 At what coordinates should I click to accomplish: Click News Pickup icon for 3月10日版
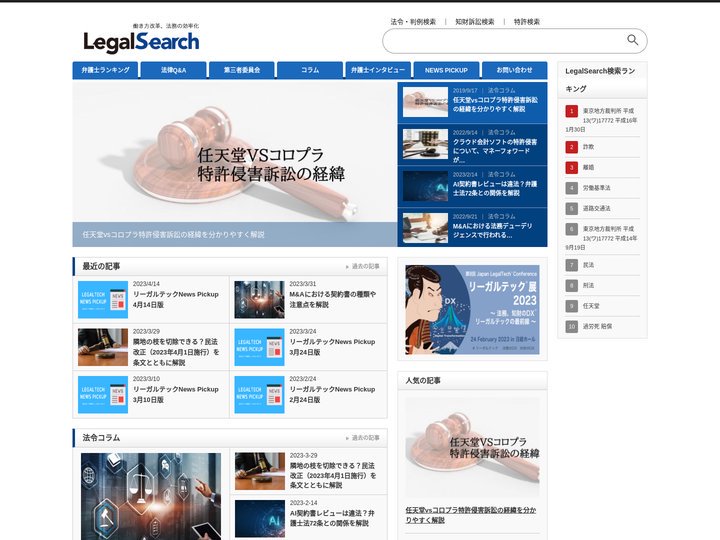coord(103,395)
